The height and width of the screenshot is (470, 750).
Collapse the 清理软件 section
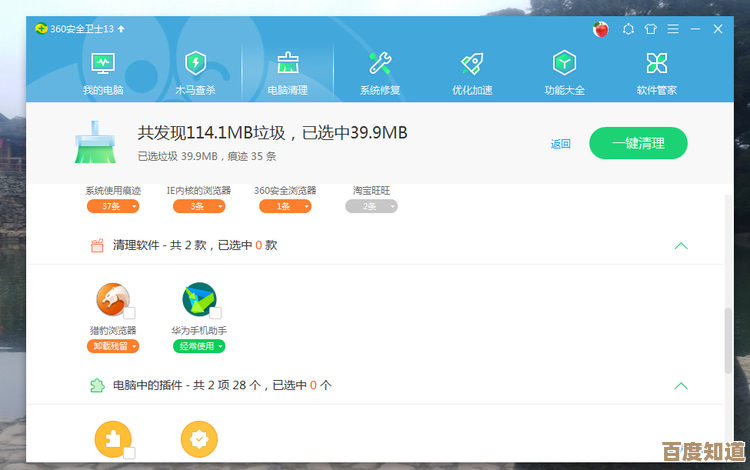click(681, 245)
